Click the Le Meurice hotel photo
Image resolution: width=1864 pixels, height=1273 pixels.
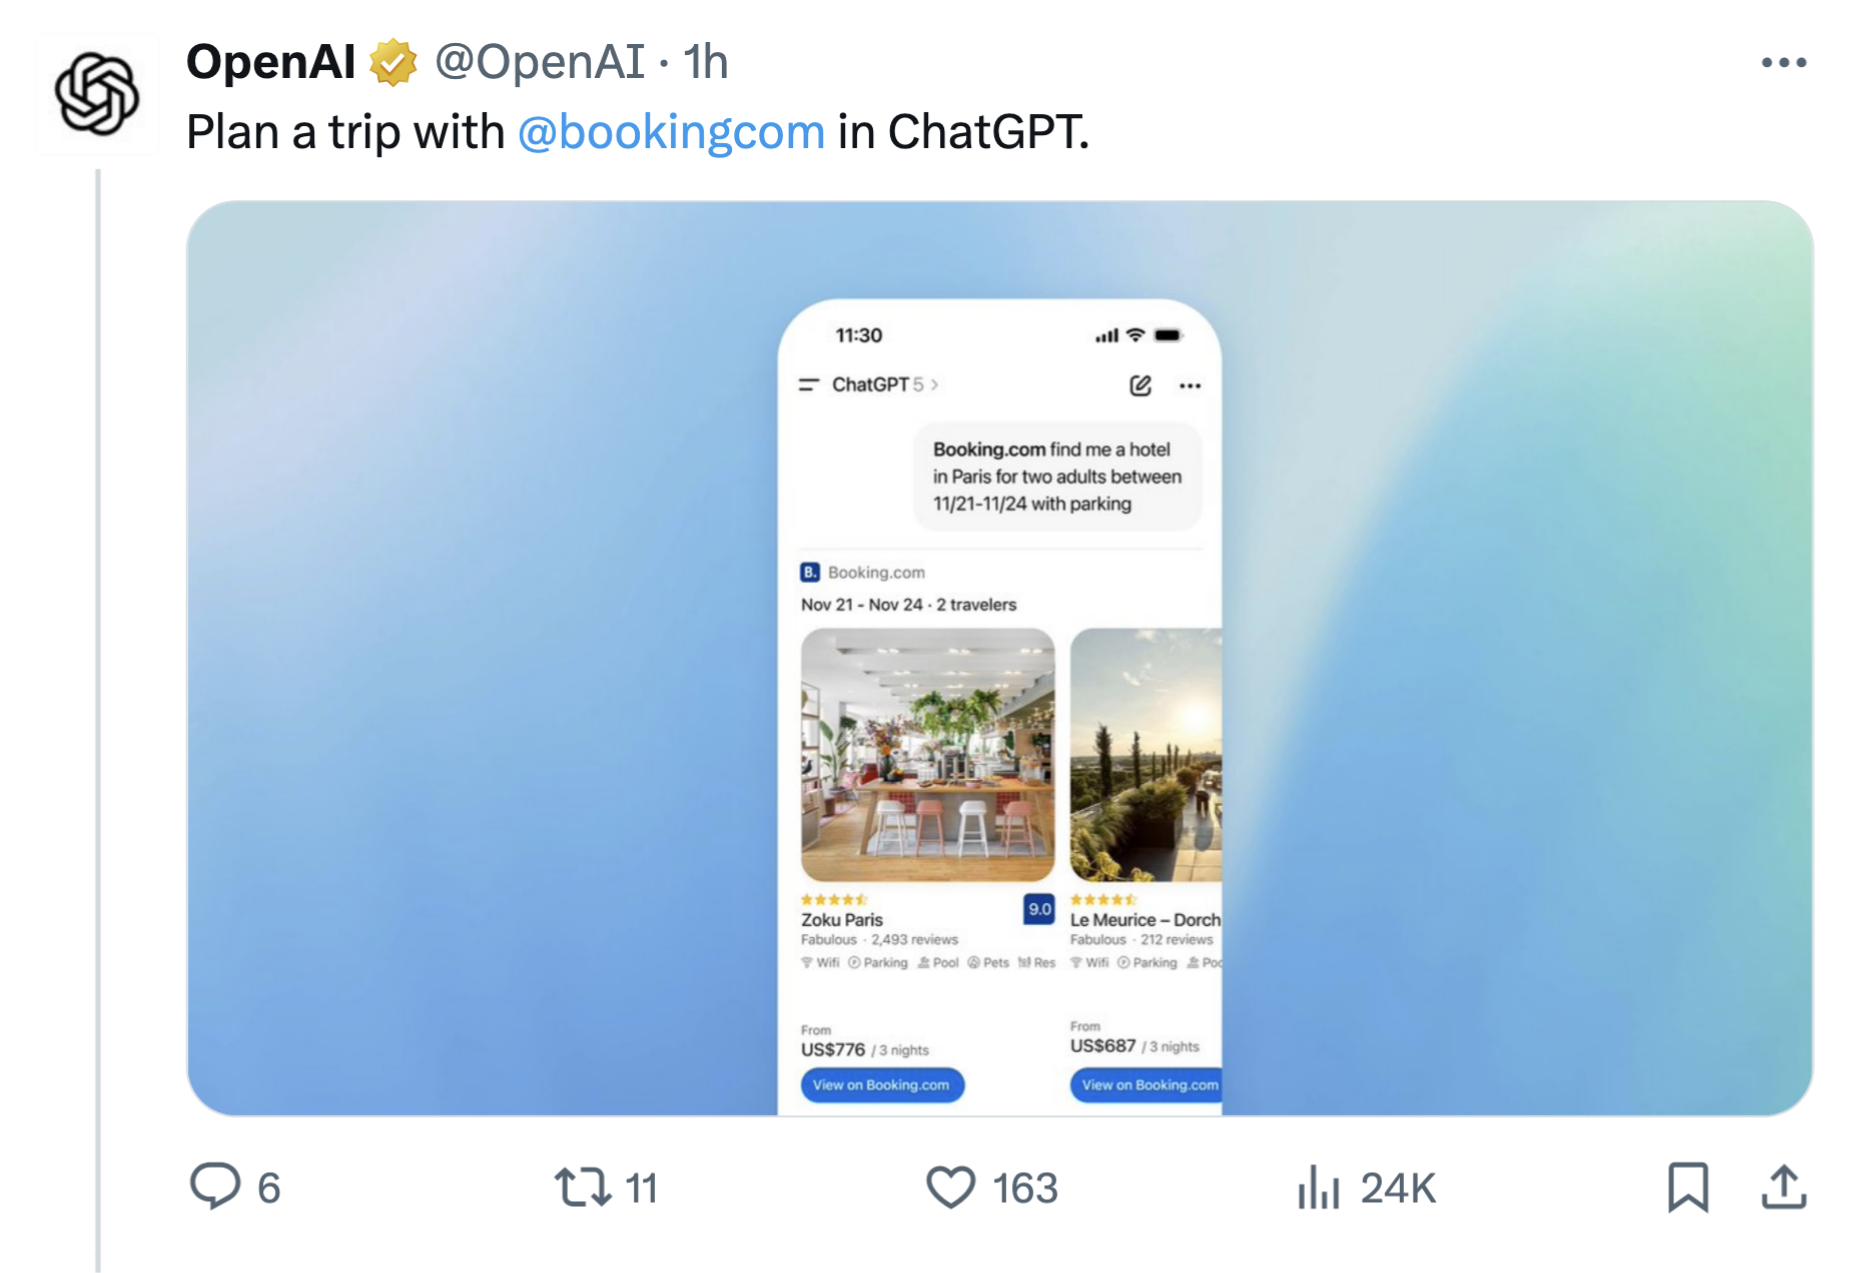point(1146,755)
